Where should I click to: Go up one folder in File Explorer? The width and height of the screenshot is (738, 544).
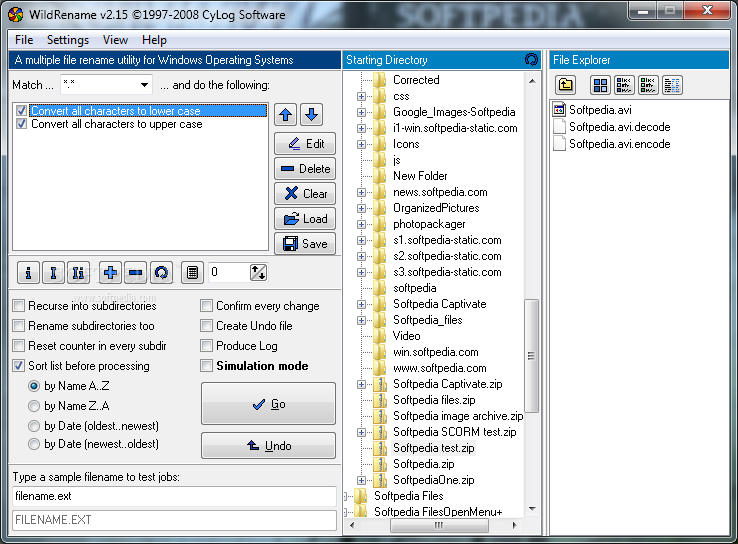click(565, 85)
